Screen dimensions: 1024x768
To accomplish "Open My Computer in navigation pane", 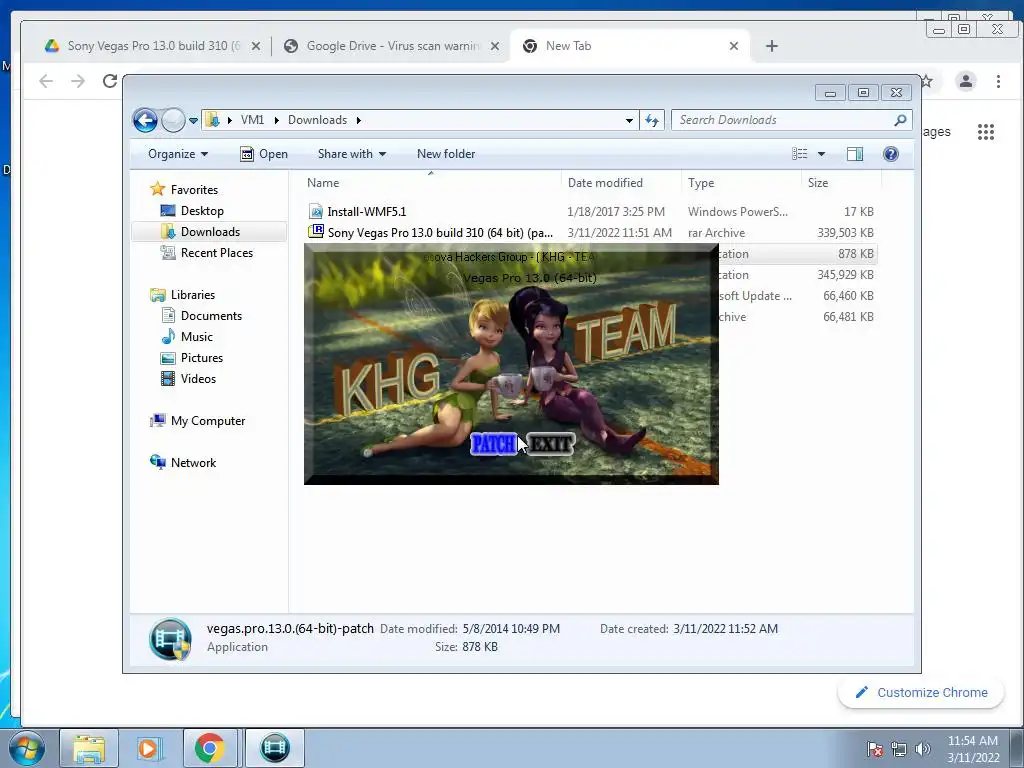I will pos(208,421).
